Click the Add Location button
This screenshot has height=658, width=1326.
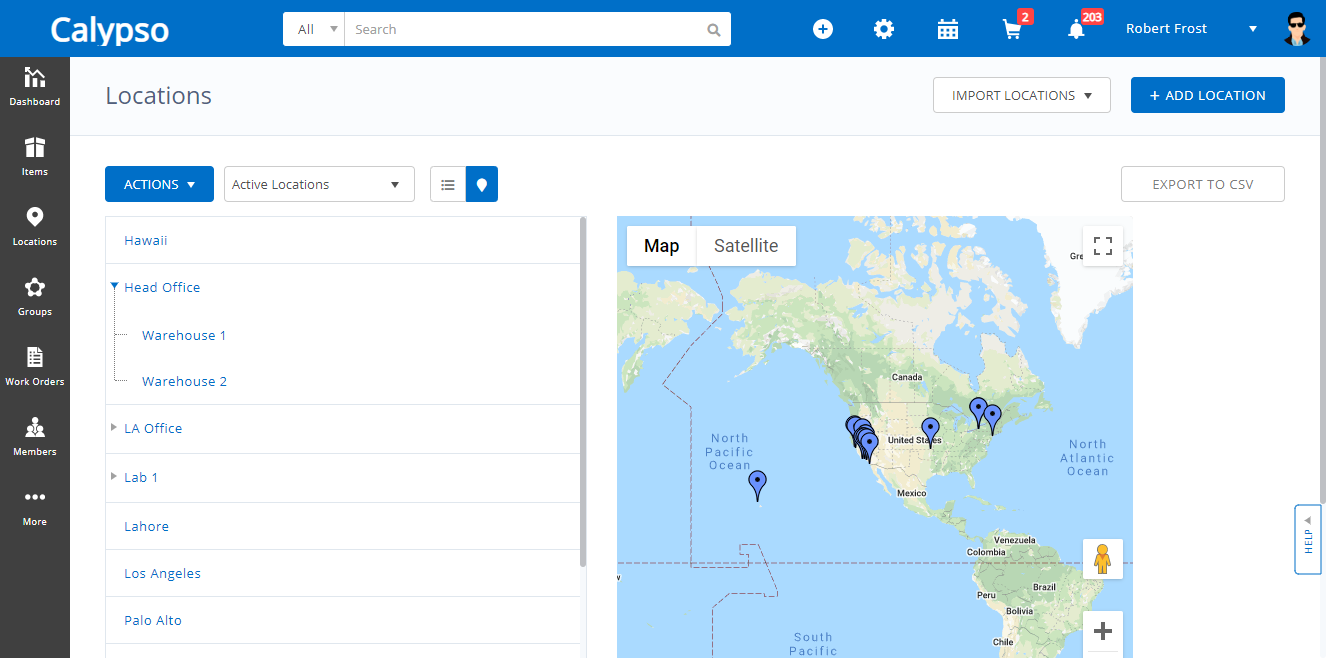[1207, 96]
